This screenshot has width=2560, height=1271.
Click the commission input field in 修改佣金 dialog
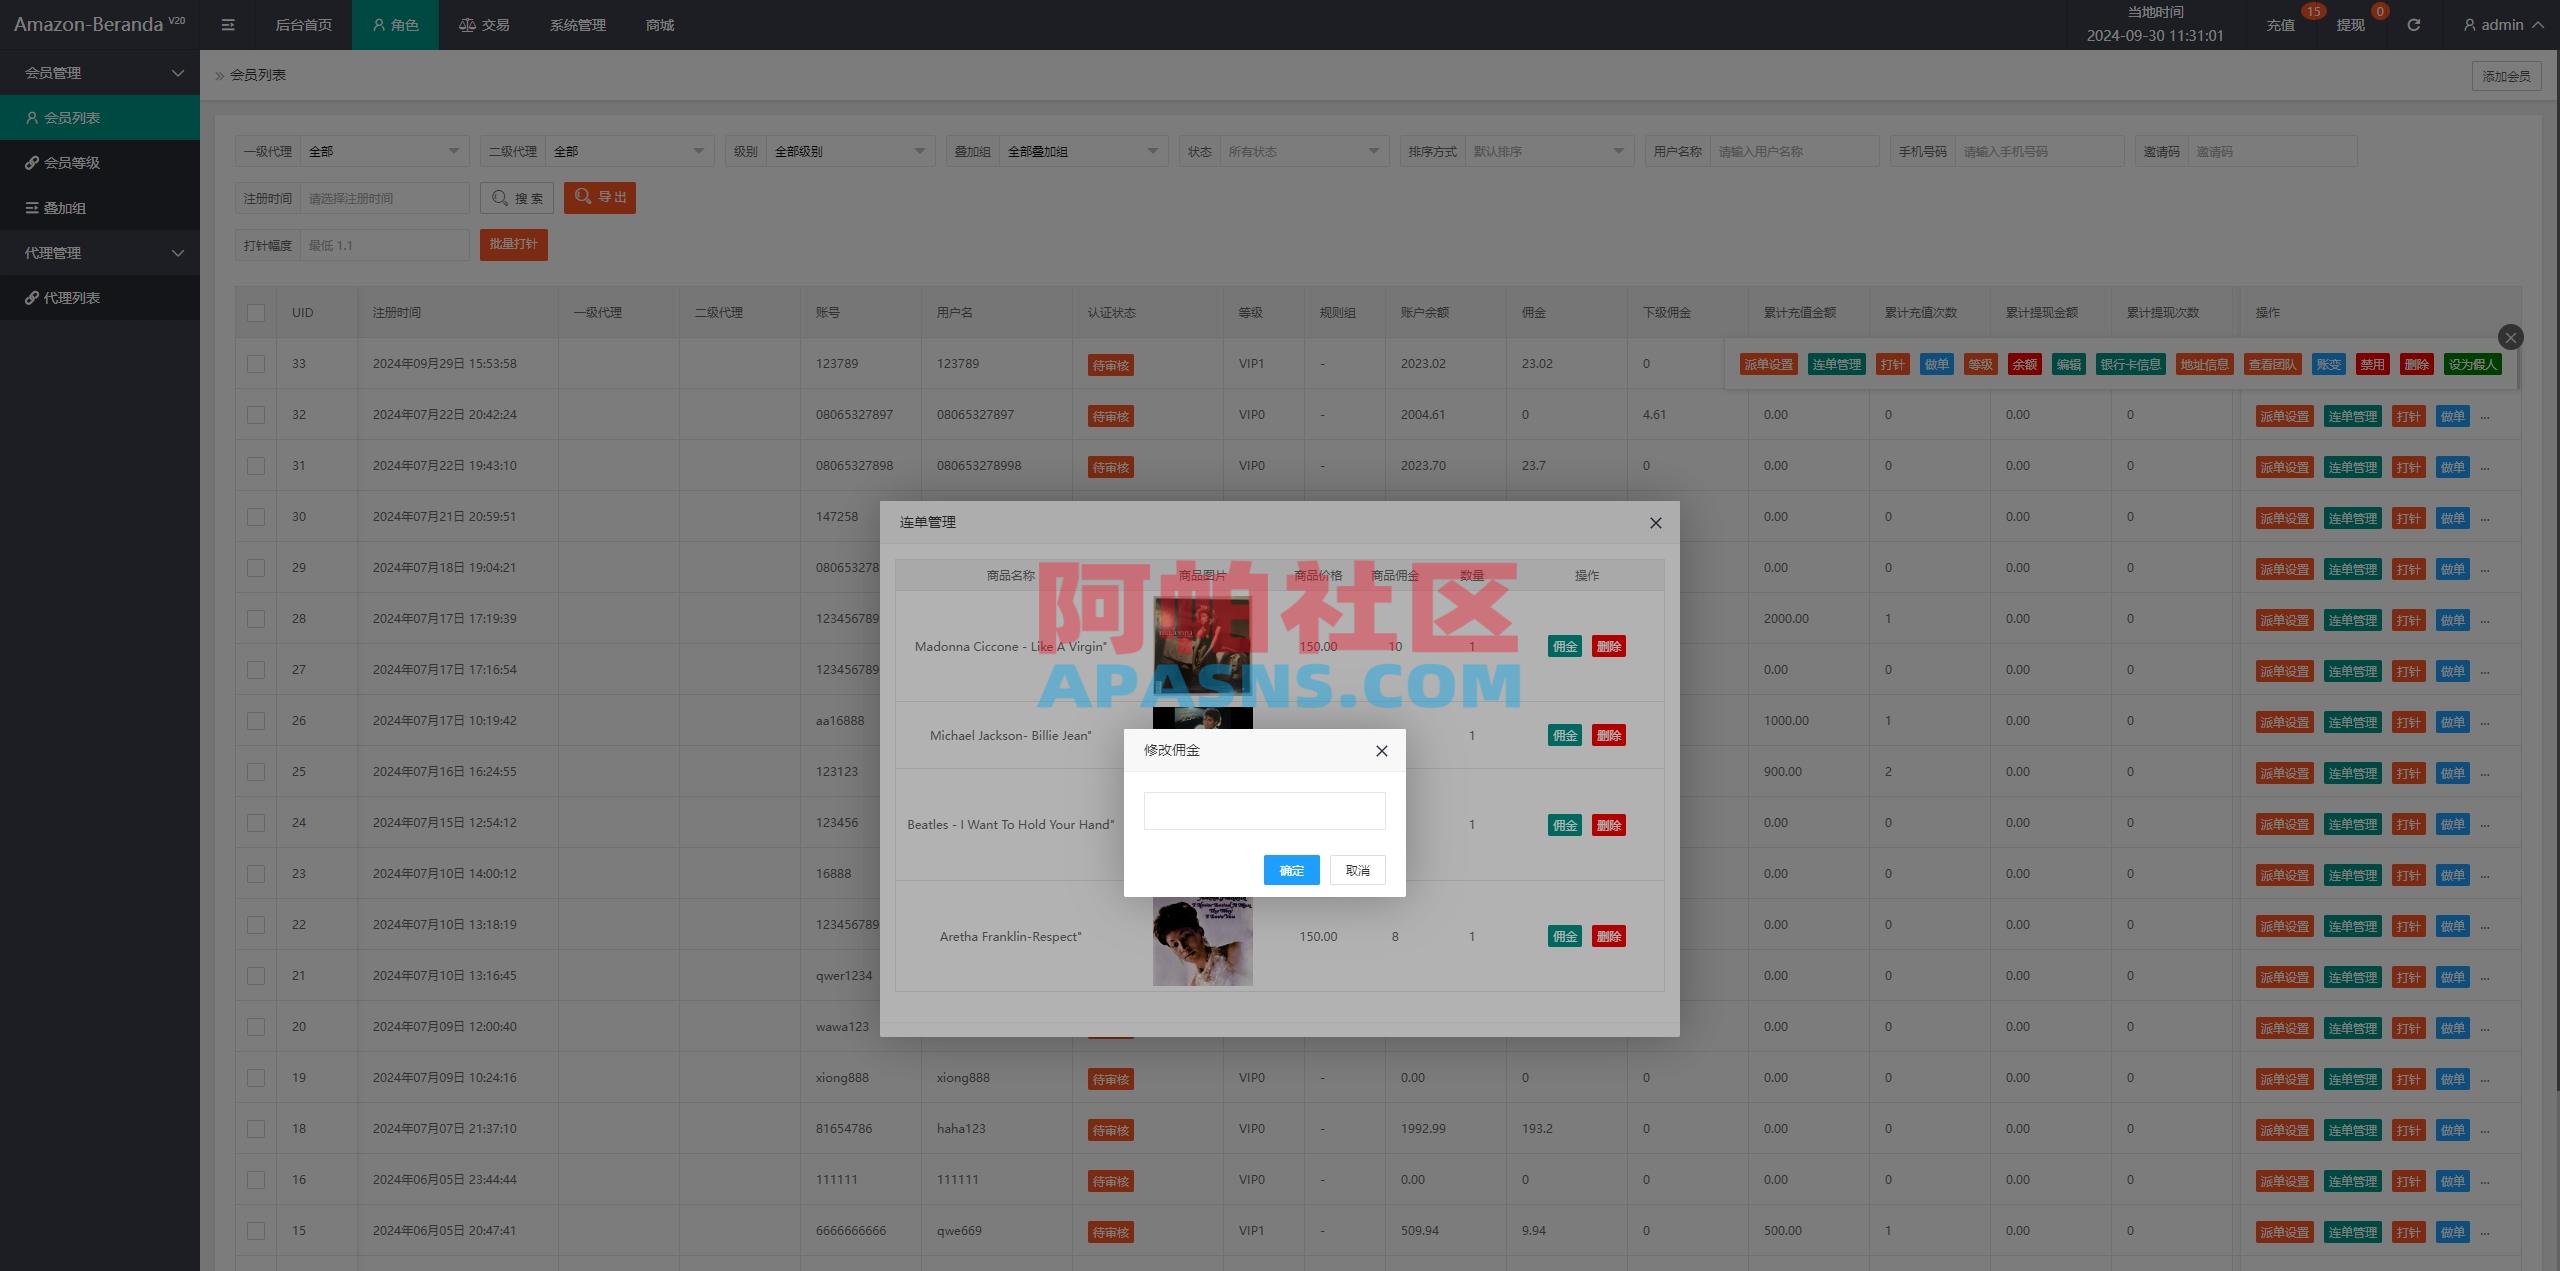point(1264,810)
